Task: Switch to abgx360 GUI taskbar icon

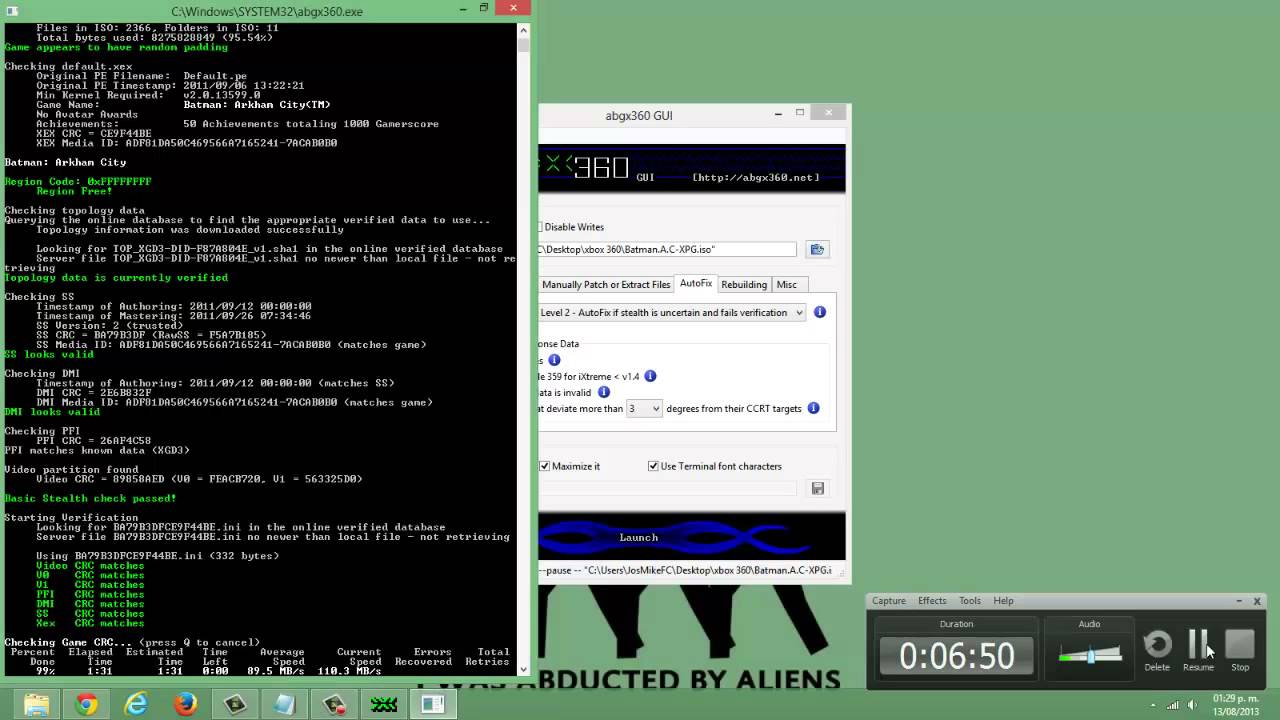Action: [x=384, y=704]
